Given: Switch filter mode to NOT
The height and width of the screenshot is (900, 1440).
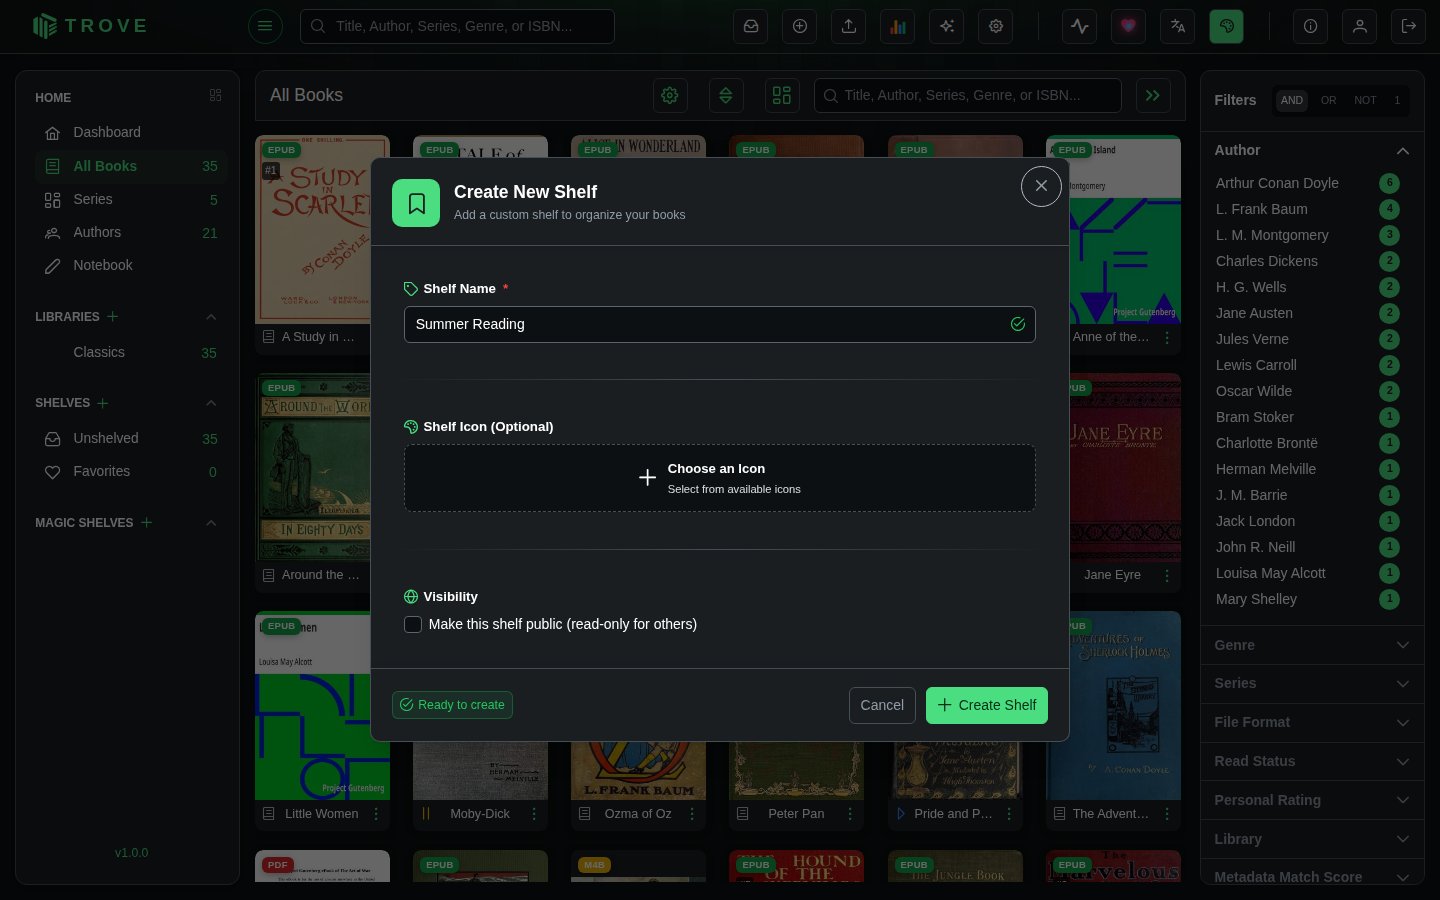Looking at the screenshot, I should [1365, 100].
